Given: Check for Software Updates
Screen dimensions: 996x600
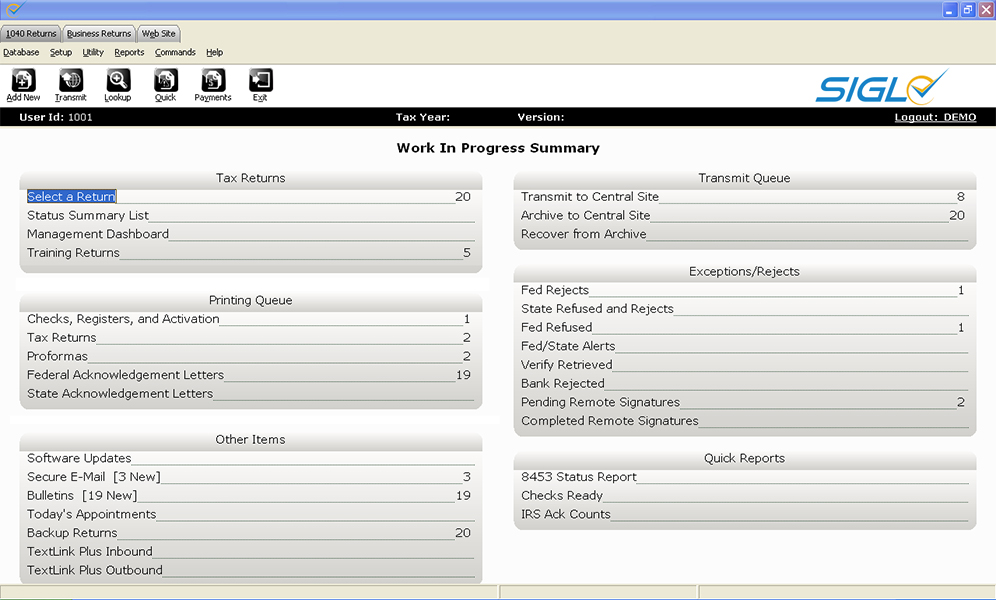Looking at the screenshot, I should click(79, 458).
